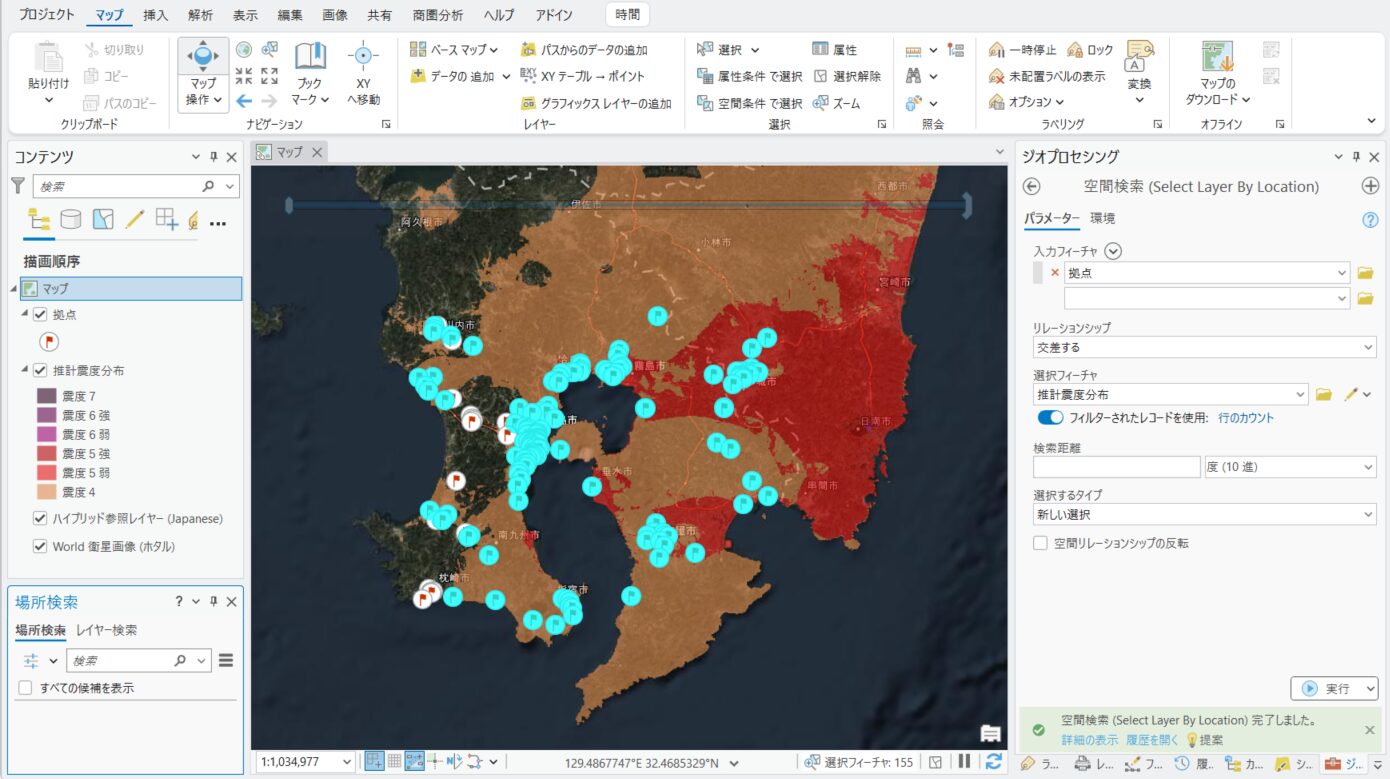Click the Download Map (マップのダウンロード) icon

[1217, 56]
